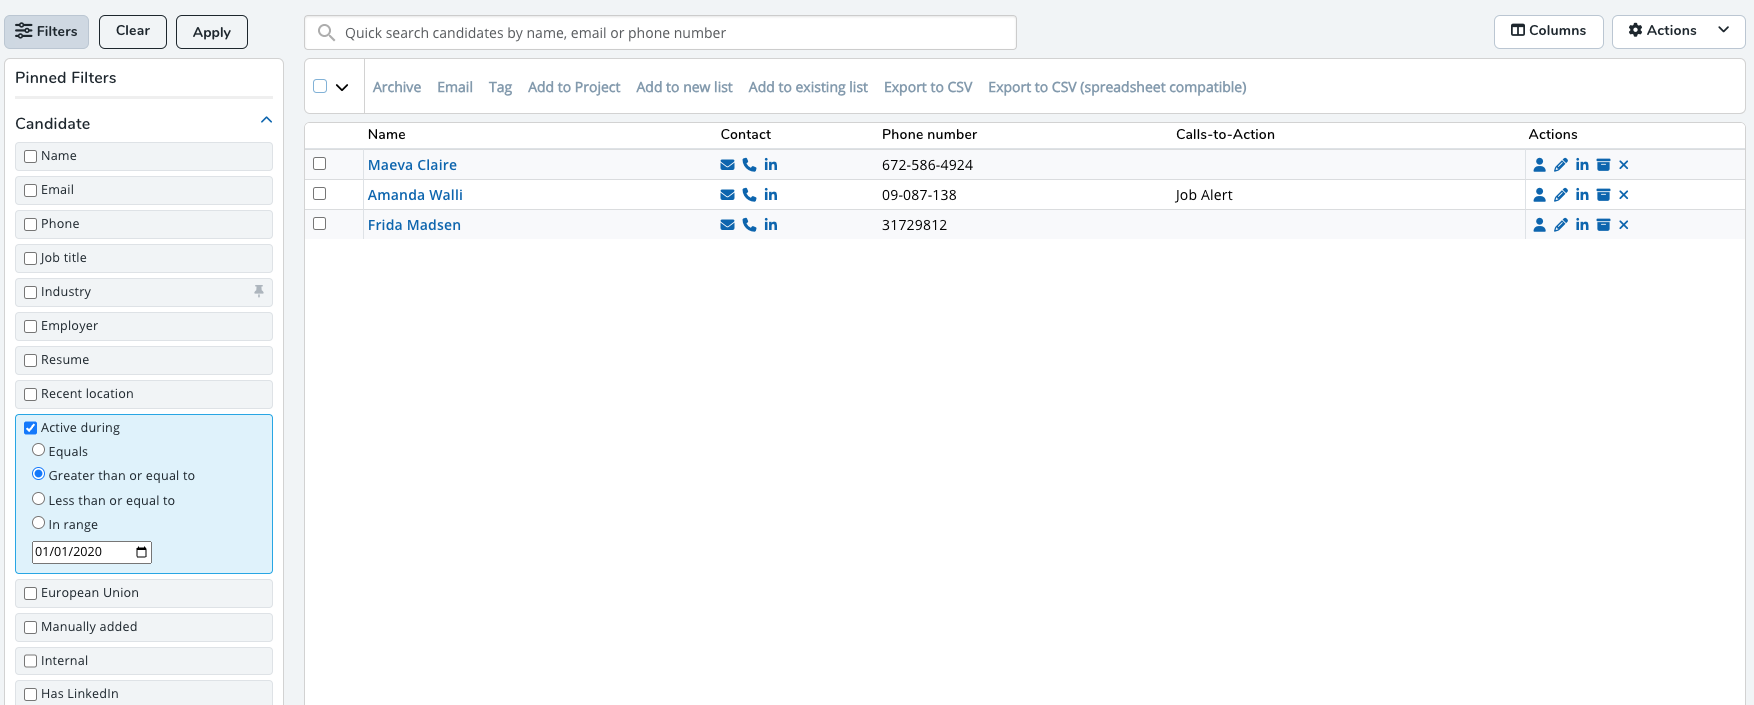Click the archive box icon for Amanda Walli
The width and height of the screenshot is (1754, 705).
pyautogui.click(x=1603, y=195)
